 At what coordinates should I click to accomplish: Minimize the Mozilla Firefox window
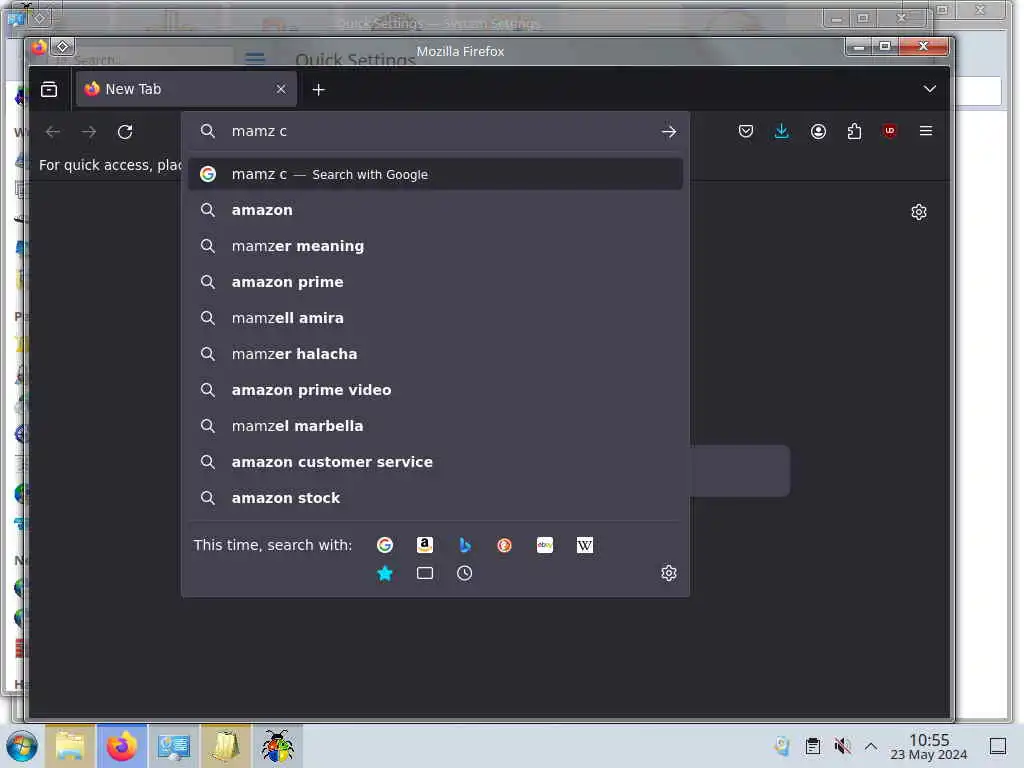tap(859, 46)
